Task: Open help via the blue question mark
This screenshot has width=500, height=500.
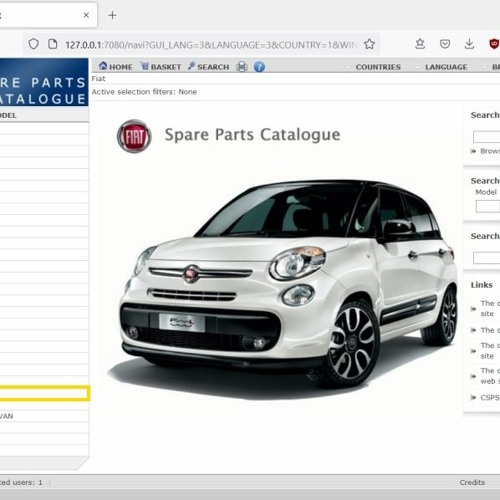Action: [259, 67]
